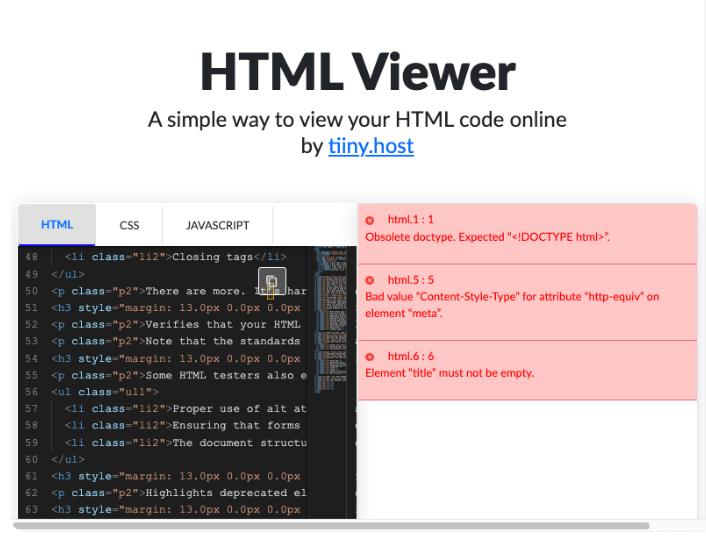Click error icon beside html.5 : 5
Screen dimensions: 706x542
click(370, 280)
